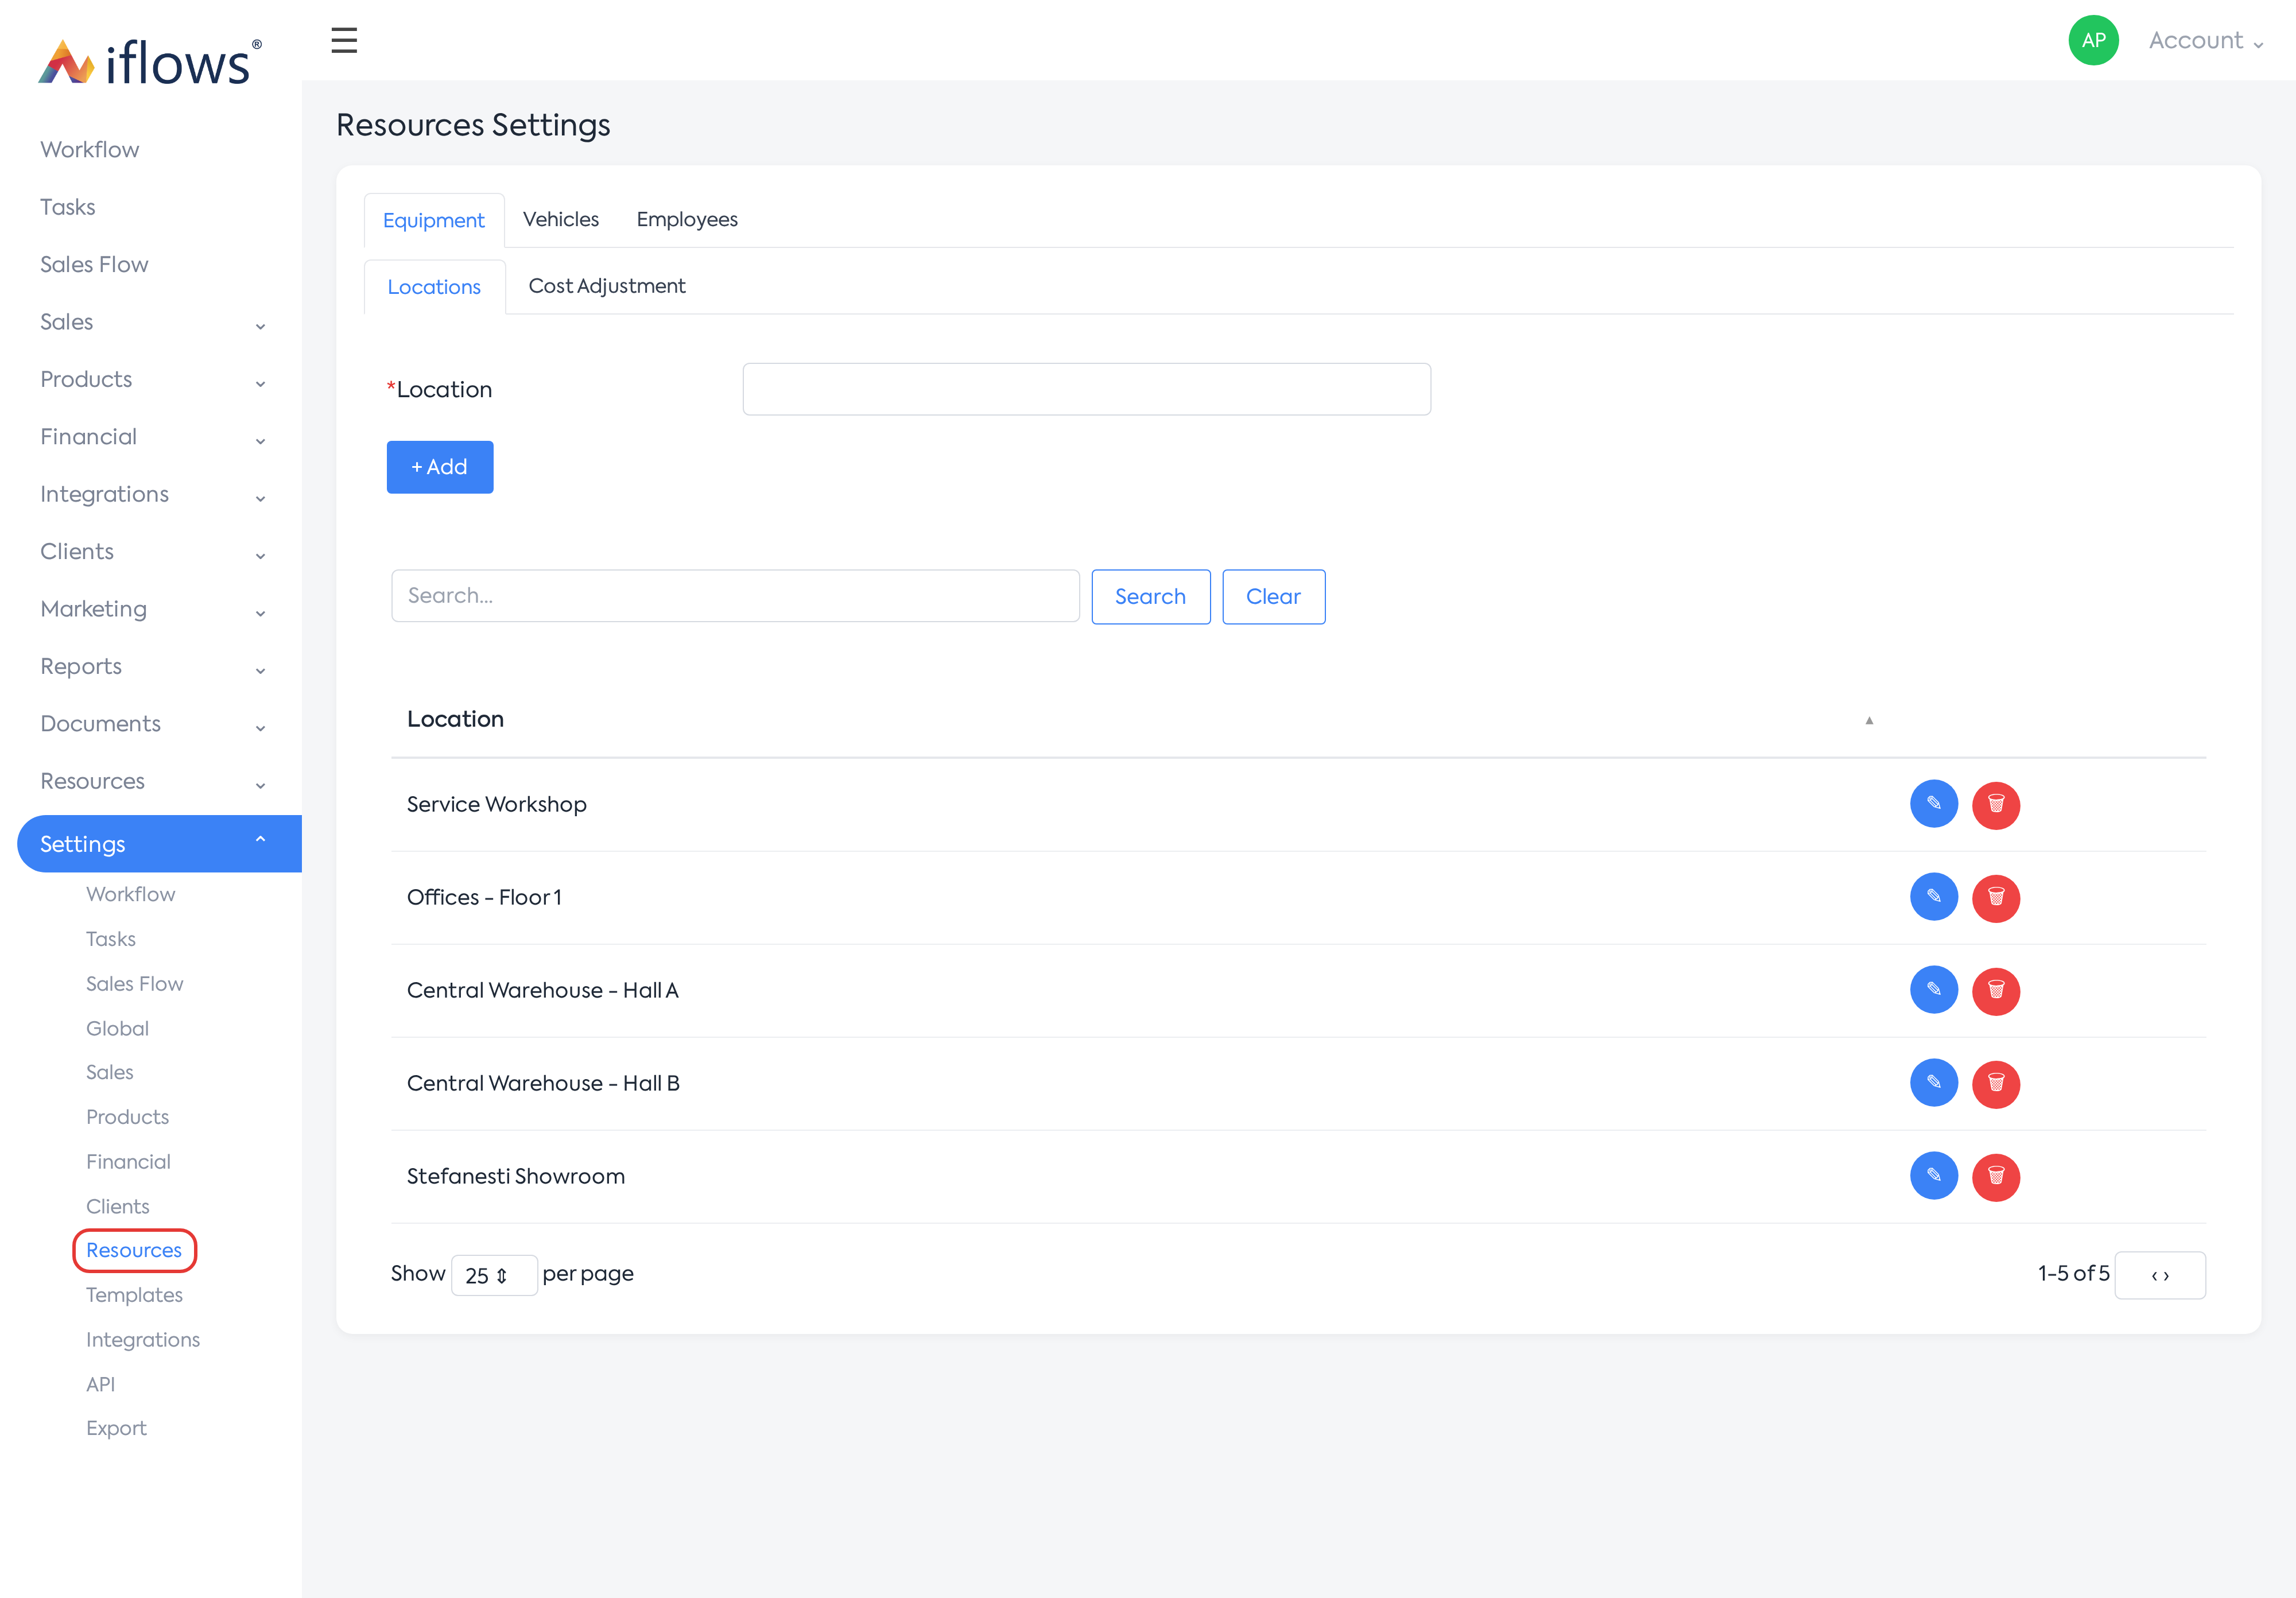Sort by the Location column arrow
Image resolution: width=2296 pixels, height=1598 pixels.
(x=1869, y=720)
